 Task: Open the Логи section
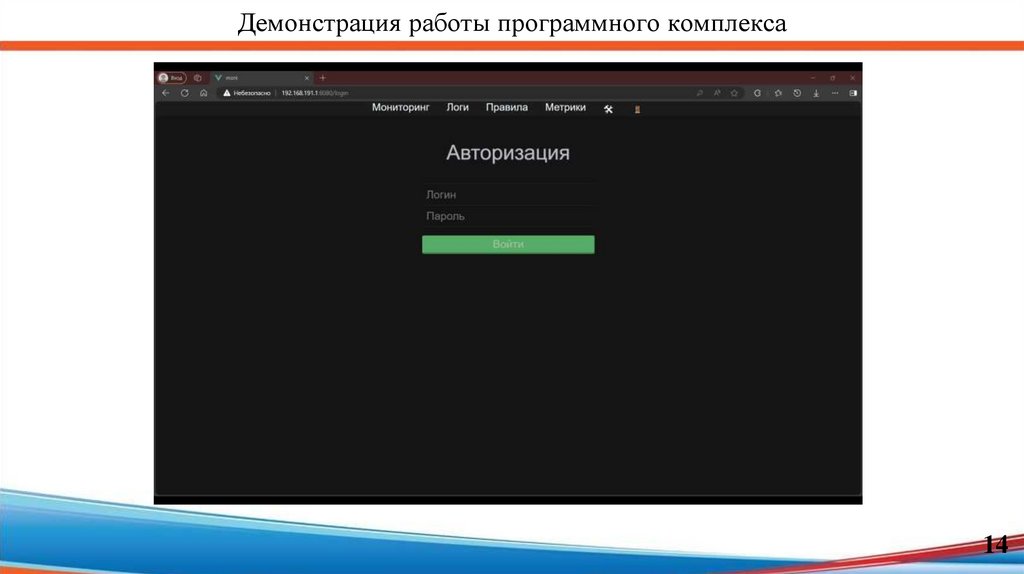point(457,108)
